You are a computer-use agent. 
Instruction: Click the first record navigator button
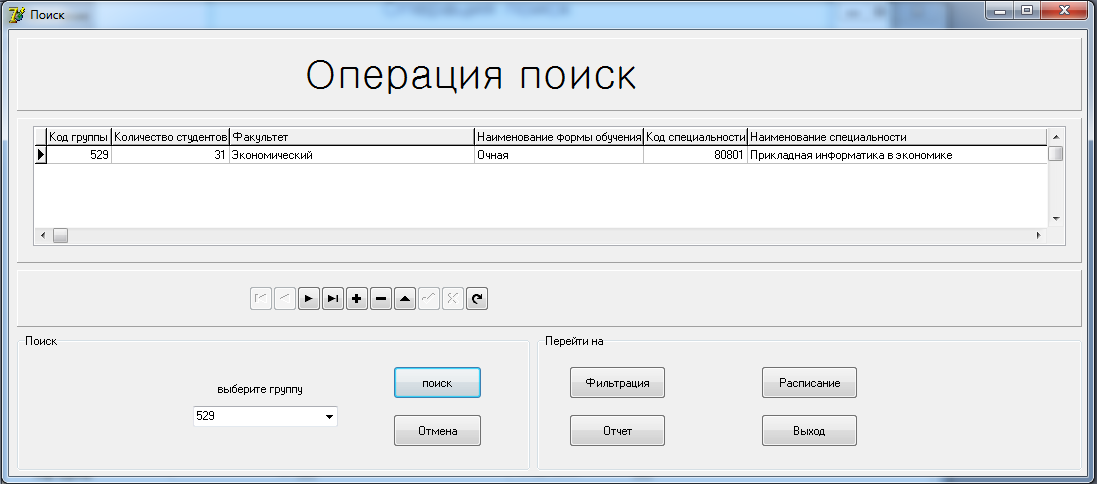pos(261,298)
